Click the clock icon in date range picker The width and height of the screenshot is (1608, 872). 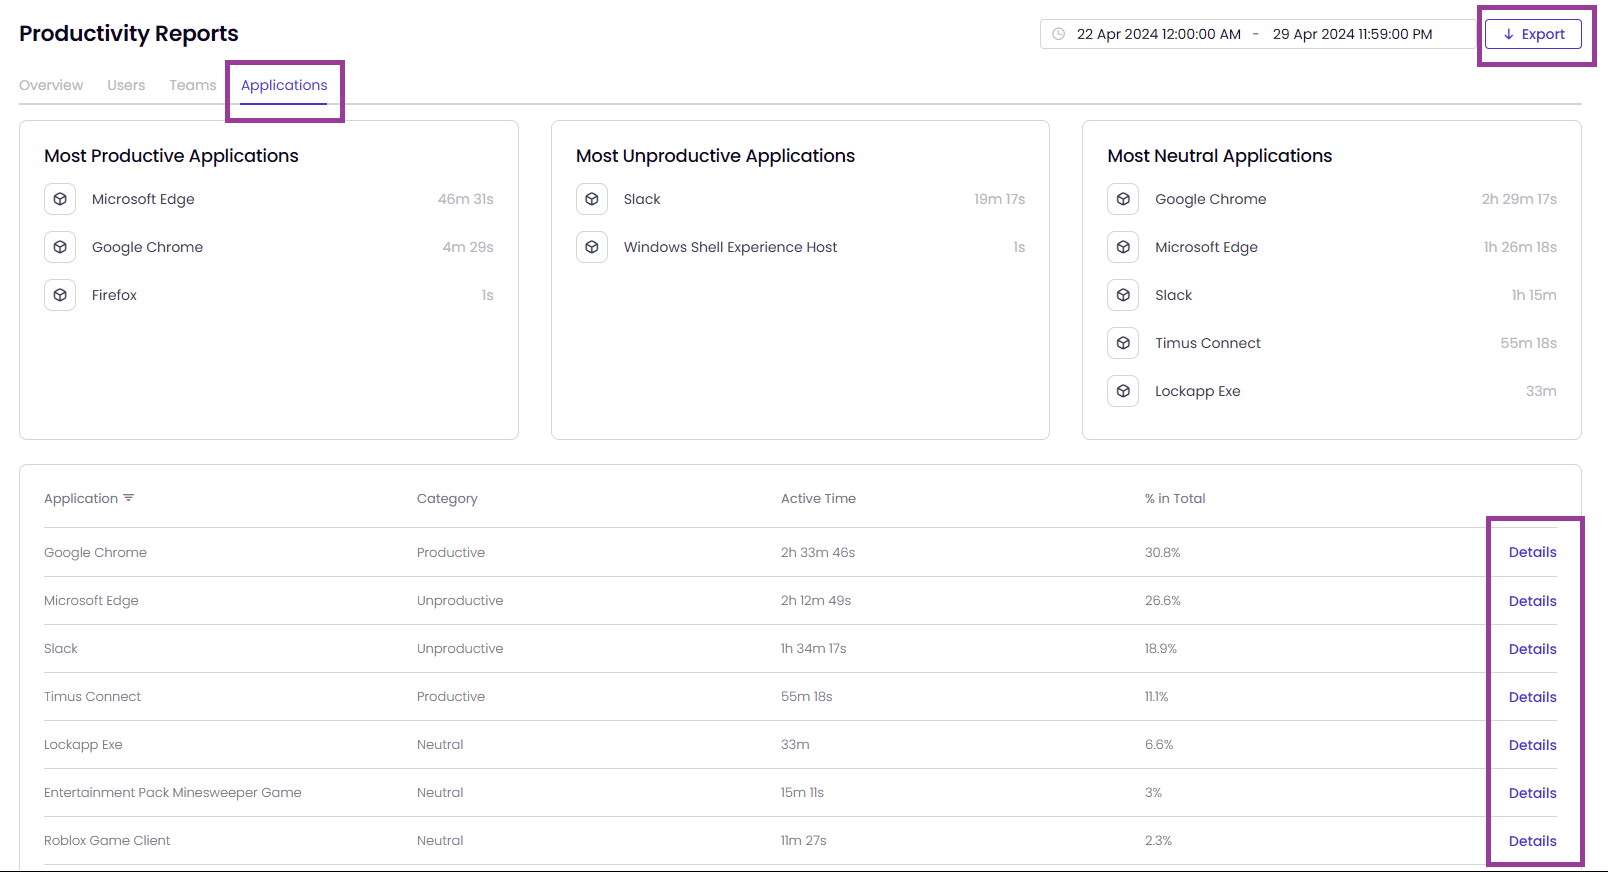click(1058, 34)
